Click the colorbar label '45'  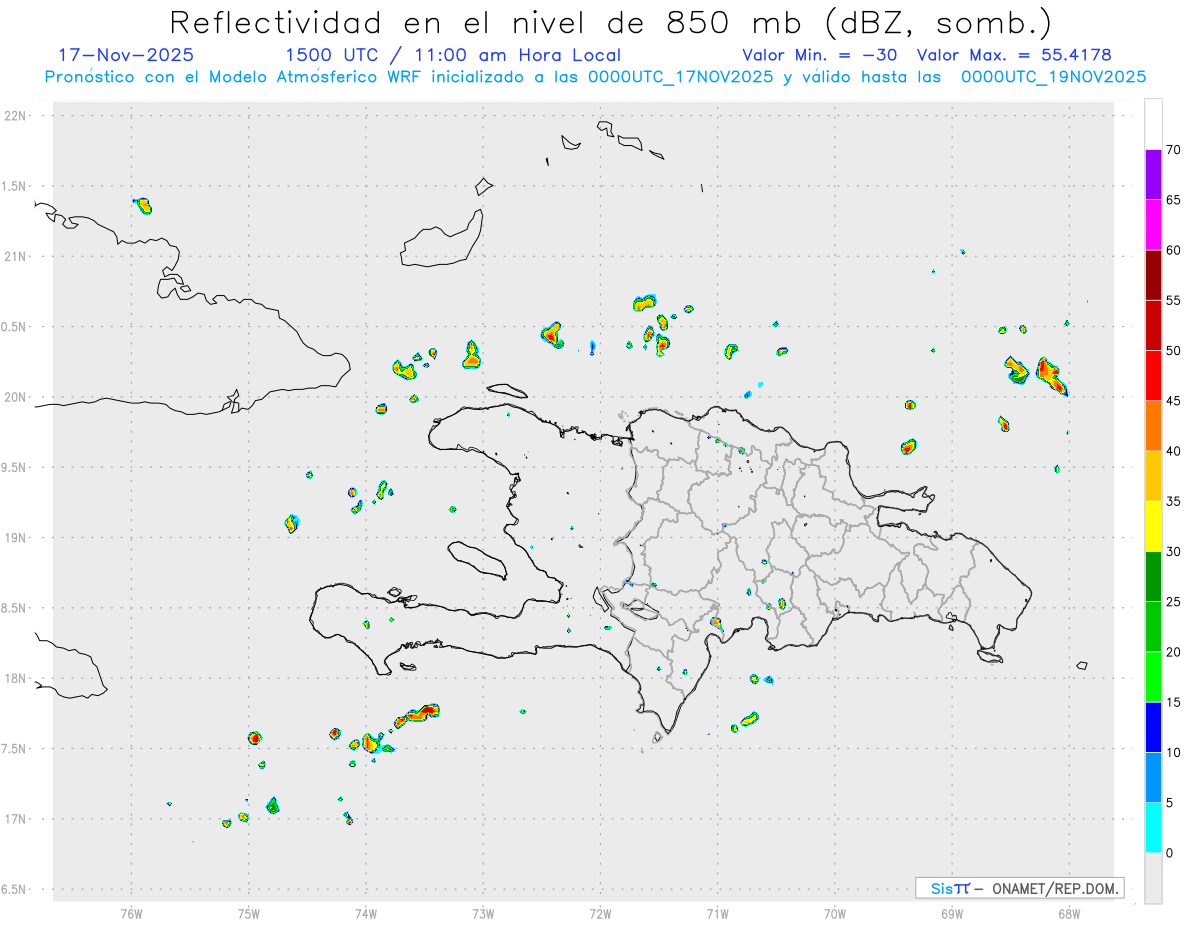tap(1173, 401)
